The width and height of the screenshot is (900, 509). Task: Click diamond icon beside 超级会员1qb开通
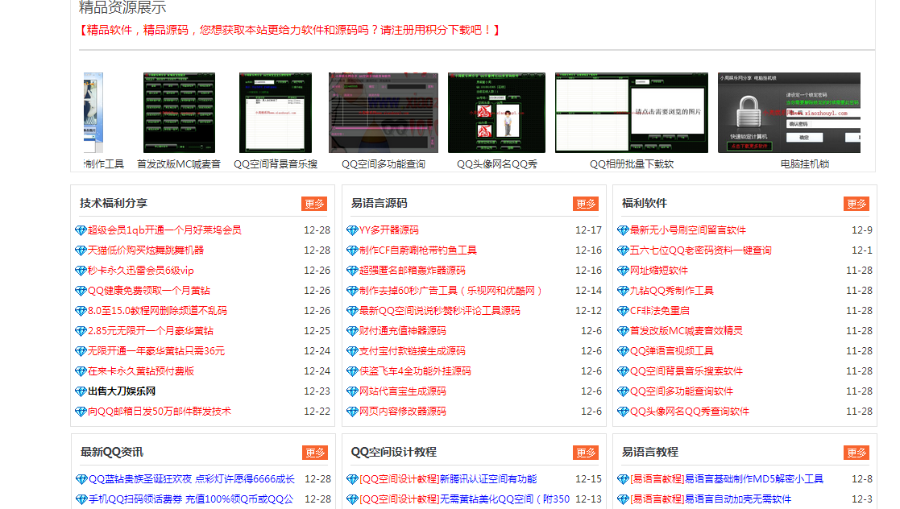[x=81, y=230]
